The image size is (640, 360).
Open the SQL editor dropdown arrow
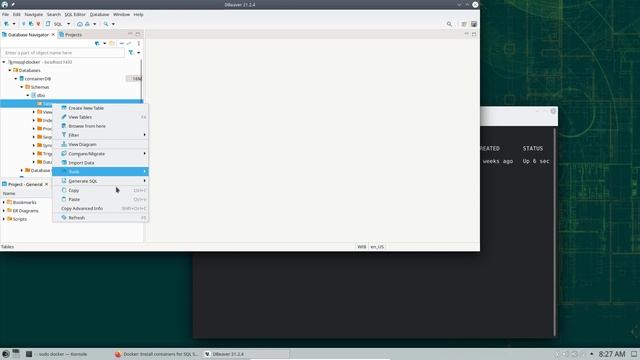click(68, 24)
